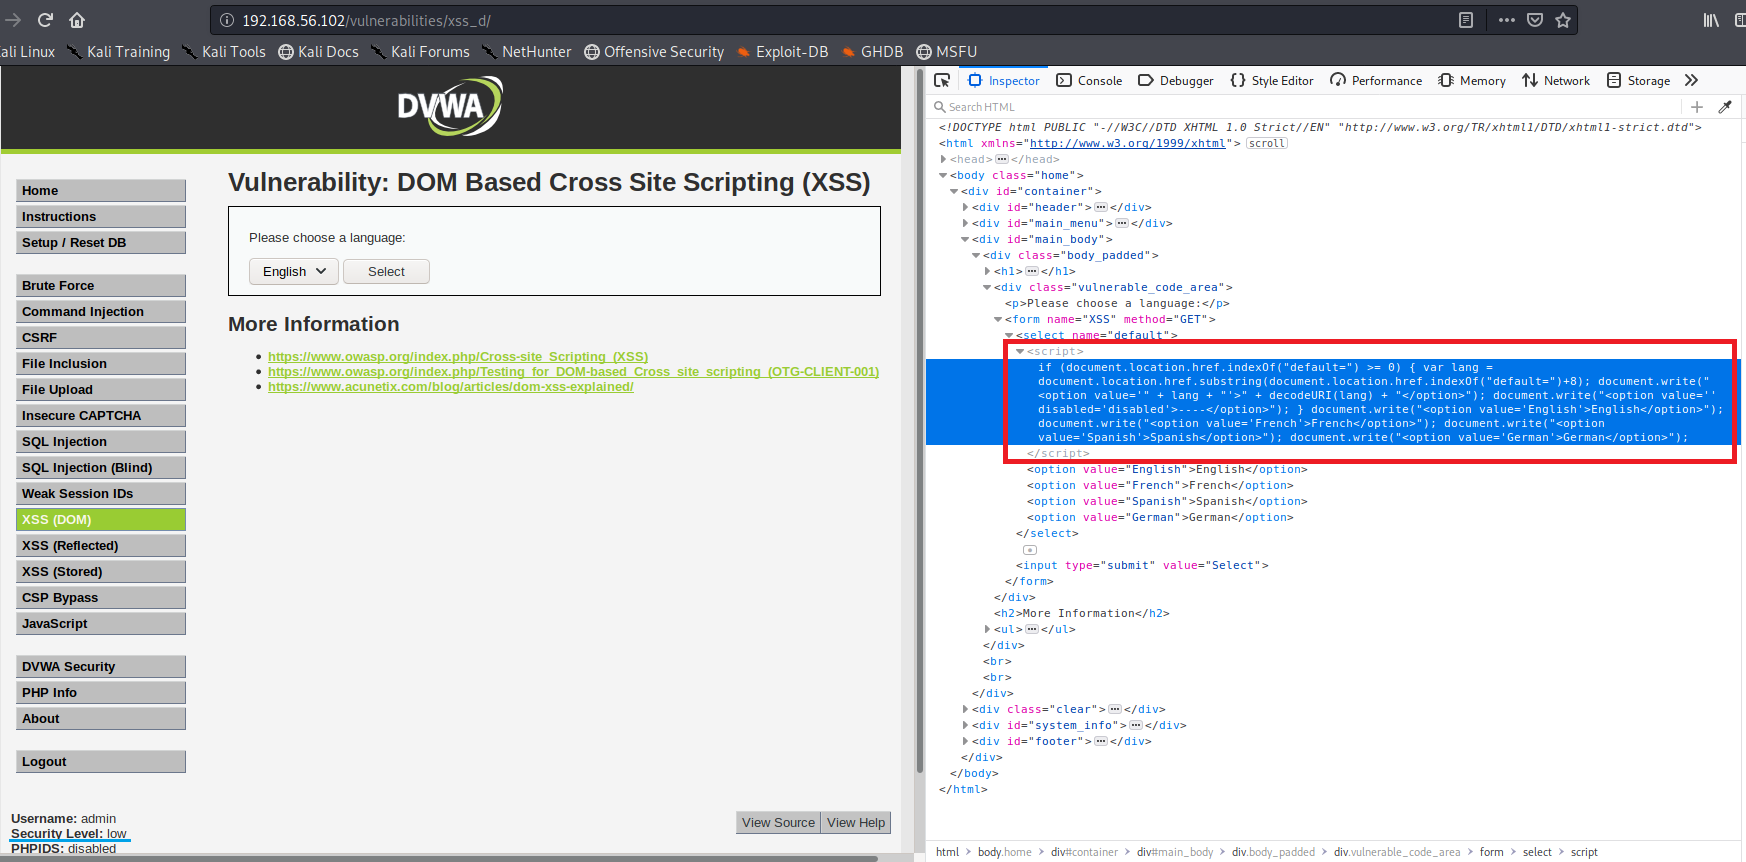
Task: Toggle the scroll badge on html element
Action: tap(1267, 143)
